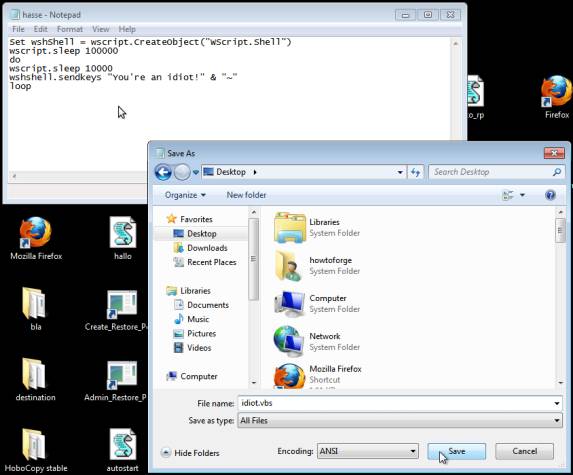Open the File name dropdown list
Image resolution: width=573 pixels, height=475 pixels.
point(557,403)
